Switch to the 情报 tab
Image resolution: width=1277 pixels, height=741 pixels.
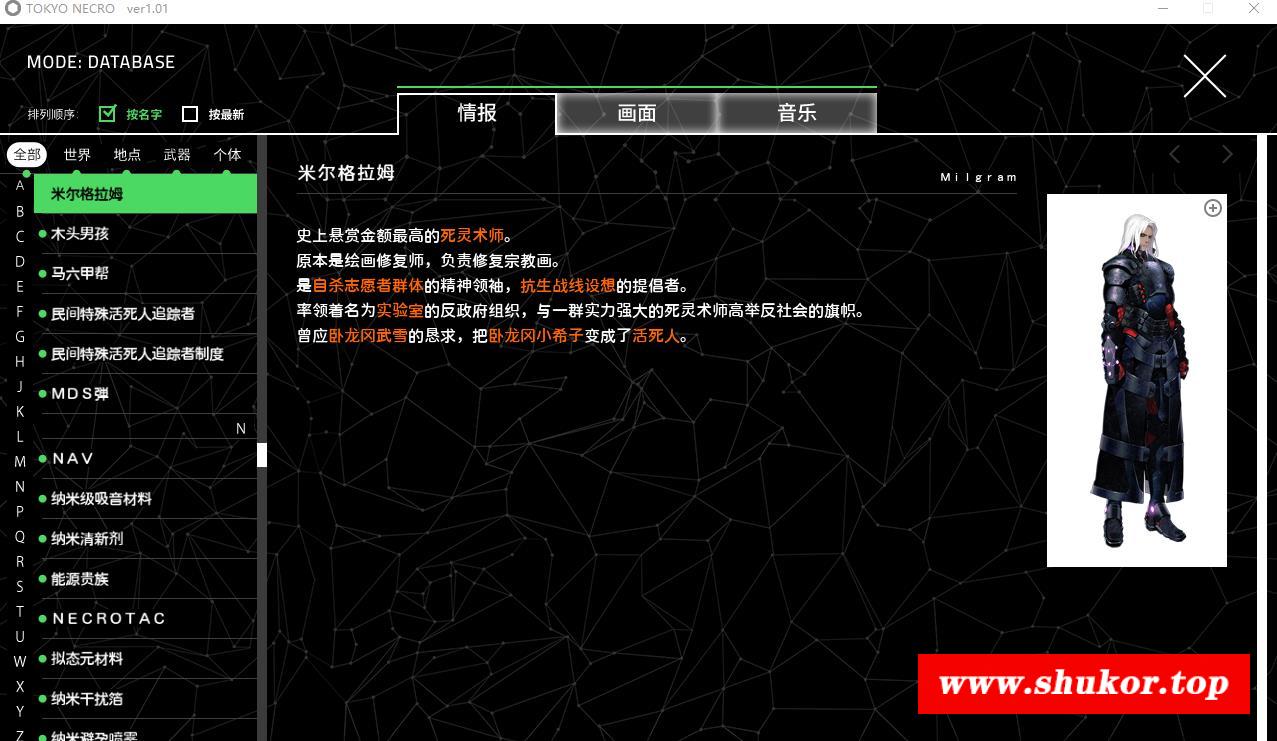(x=477, y=113)
